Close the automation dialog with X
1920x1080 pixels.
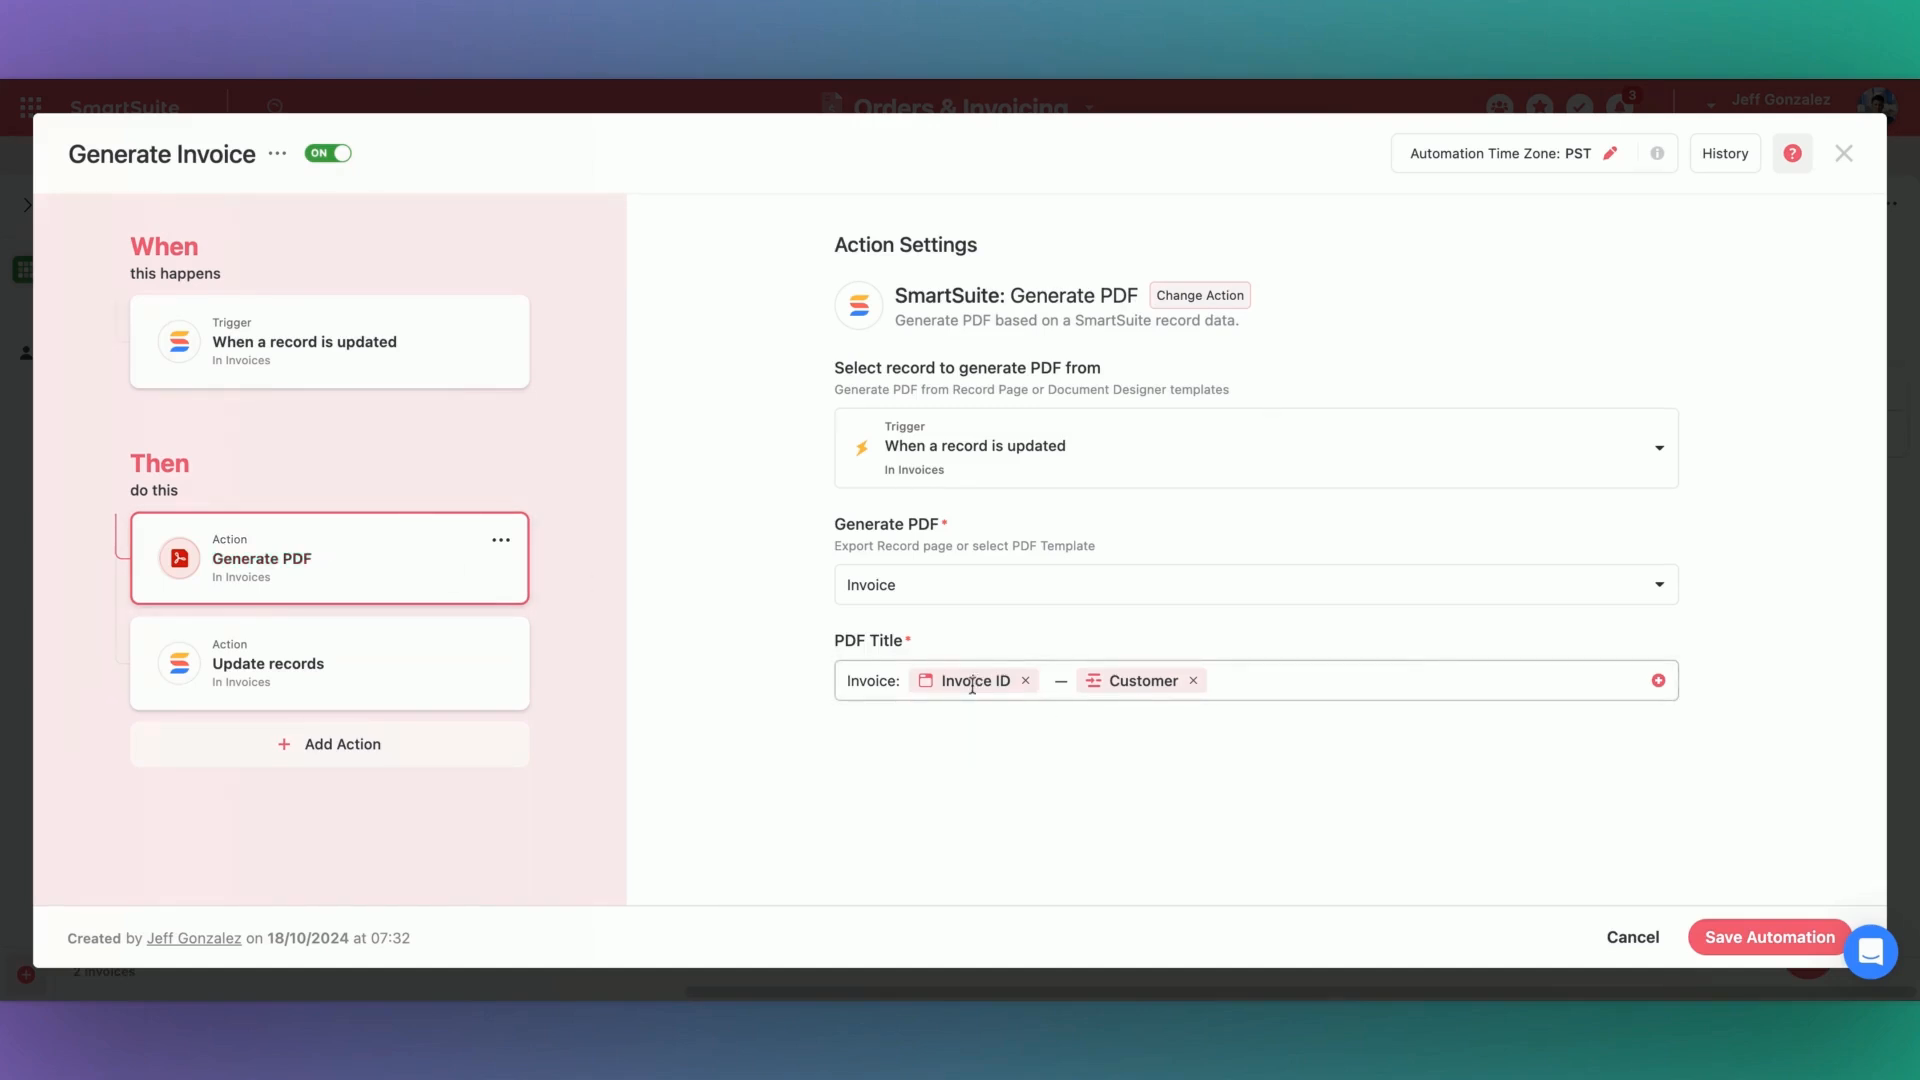pos(1844,153)
